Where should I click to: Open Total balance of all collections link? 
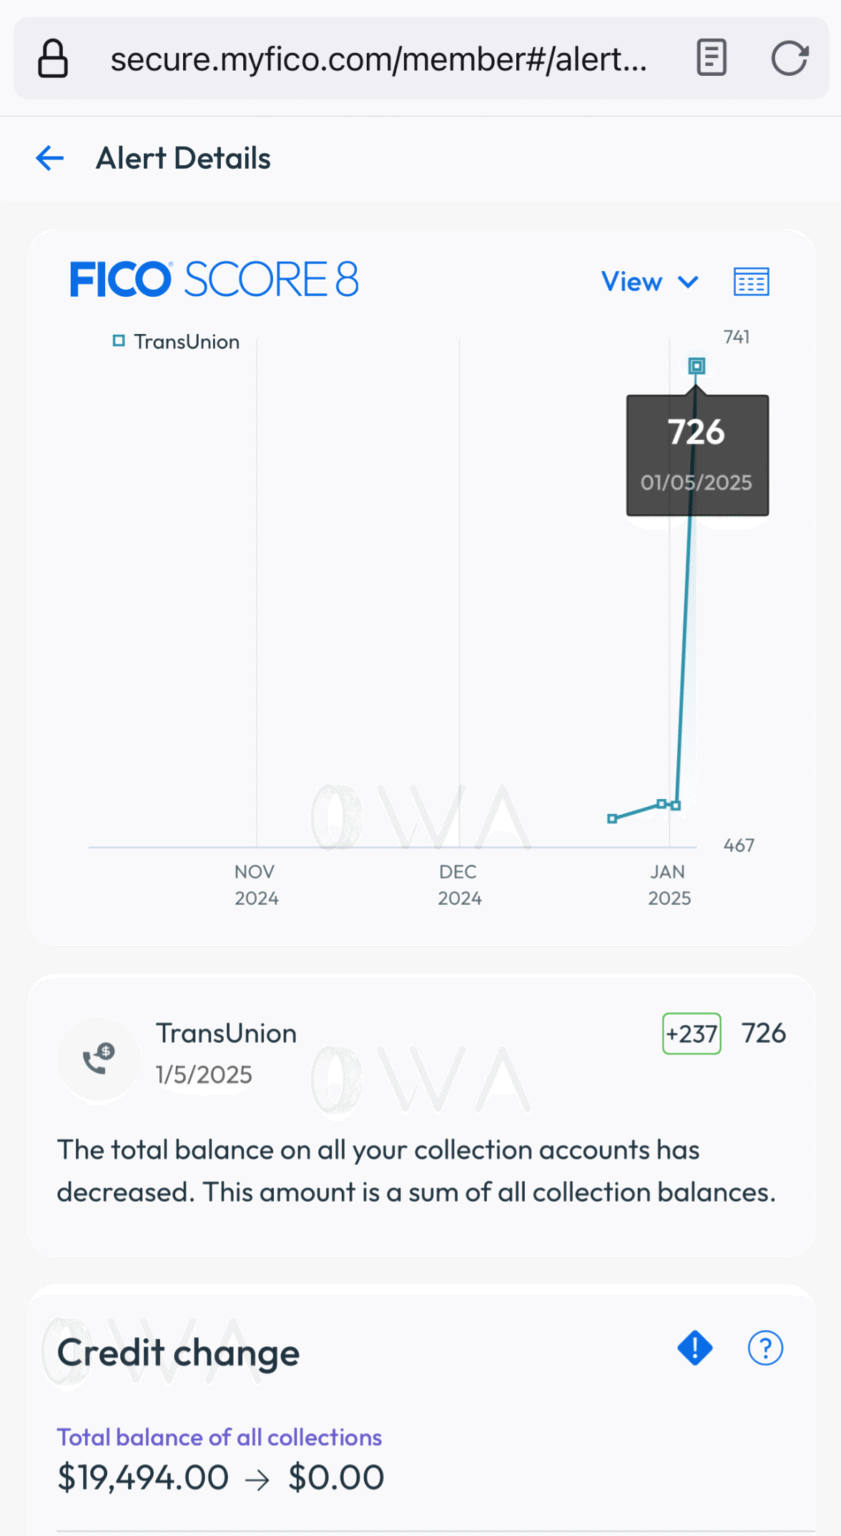click(219, 1437)
